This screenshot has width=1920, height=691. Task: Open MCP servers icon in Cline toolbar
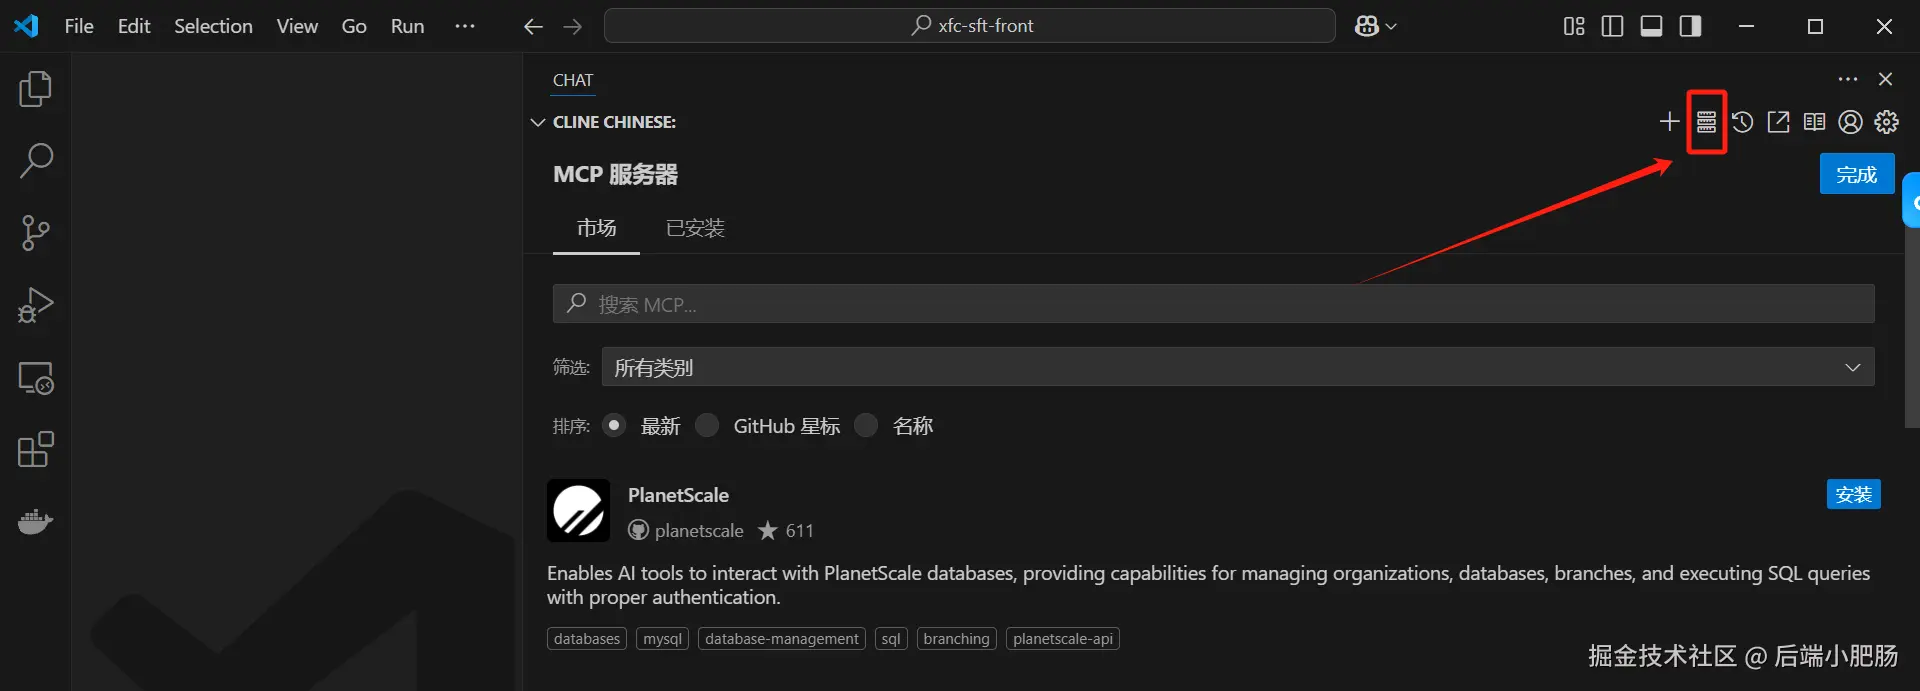[1706, 122]
